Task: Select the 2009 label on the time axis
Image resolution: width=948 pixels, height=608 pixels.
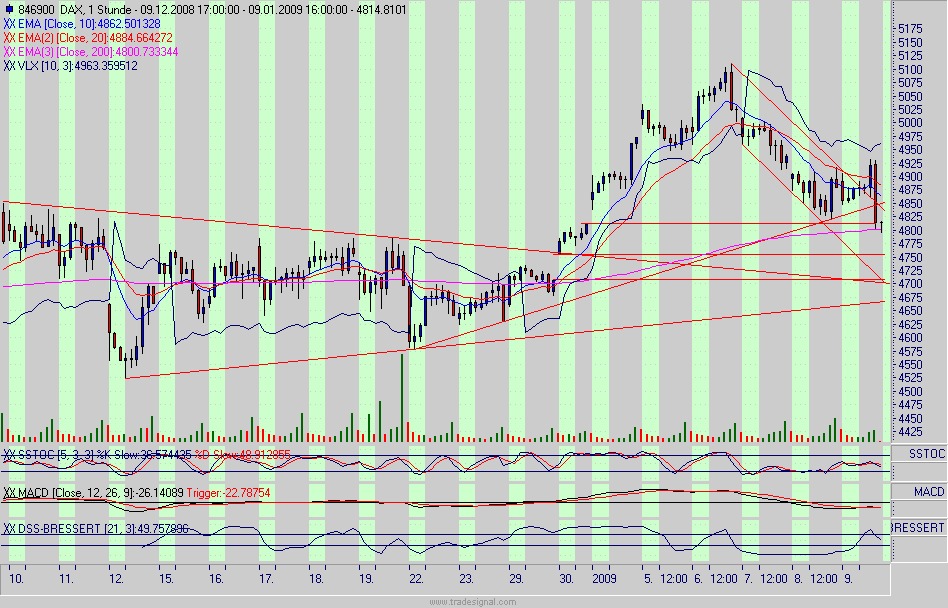Action: pos(604,577)
